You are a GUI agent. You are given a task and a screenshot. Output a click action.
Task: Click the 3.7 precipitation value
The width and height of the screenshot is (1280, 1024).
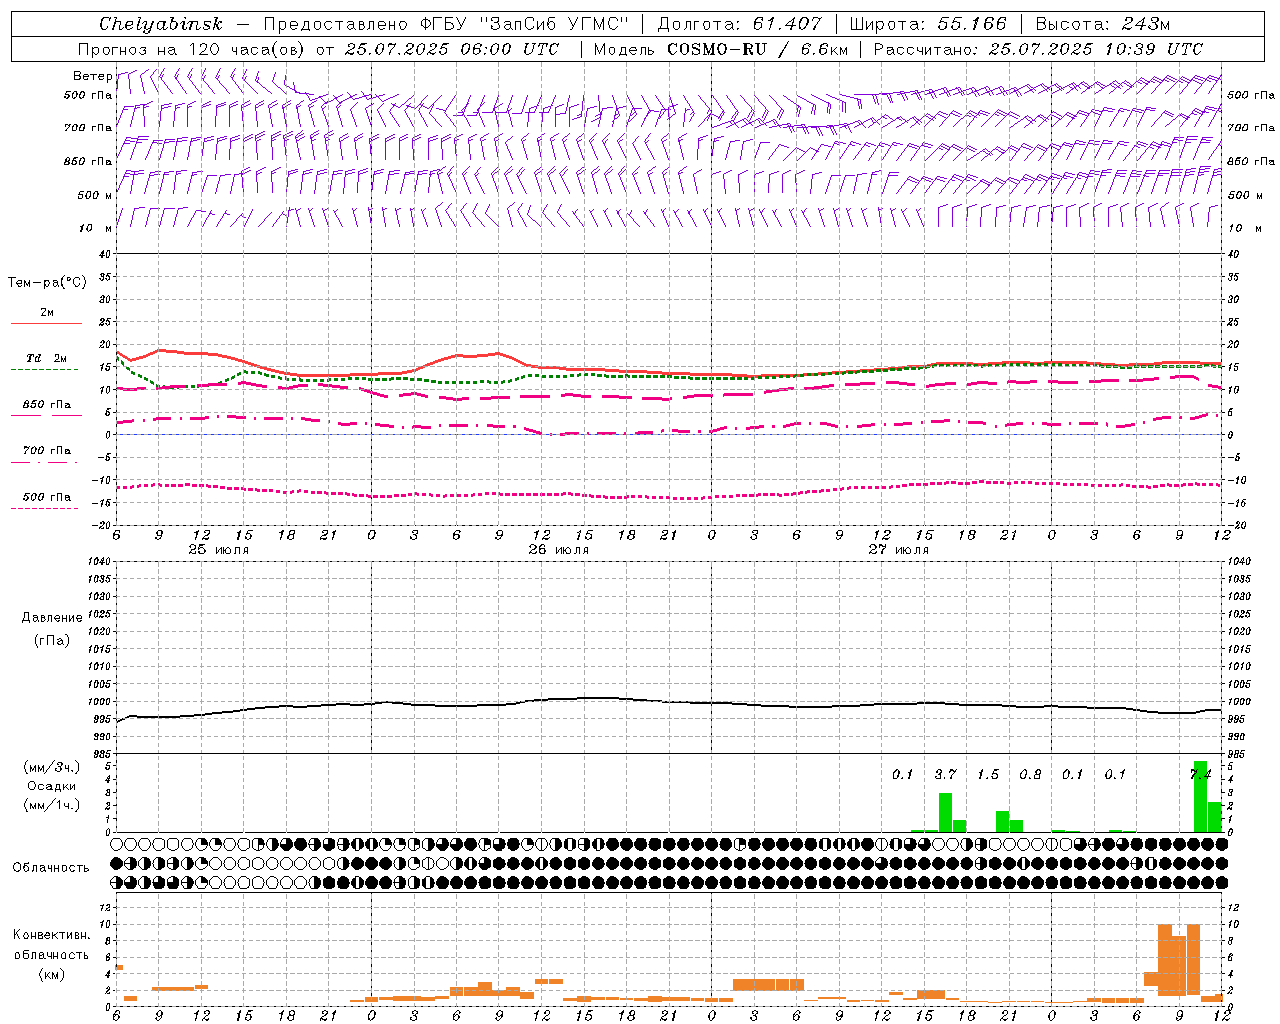point(945,774)
